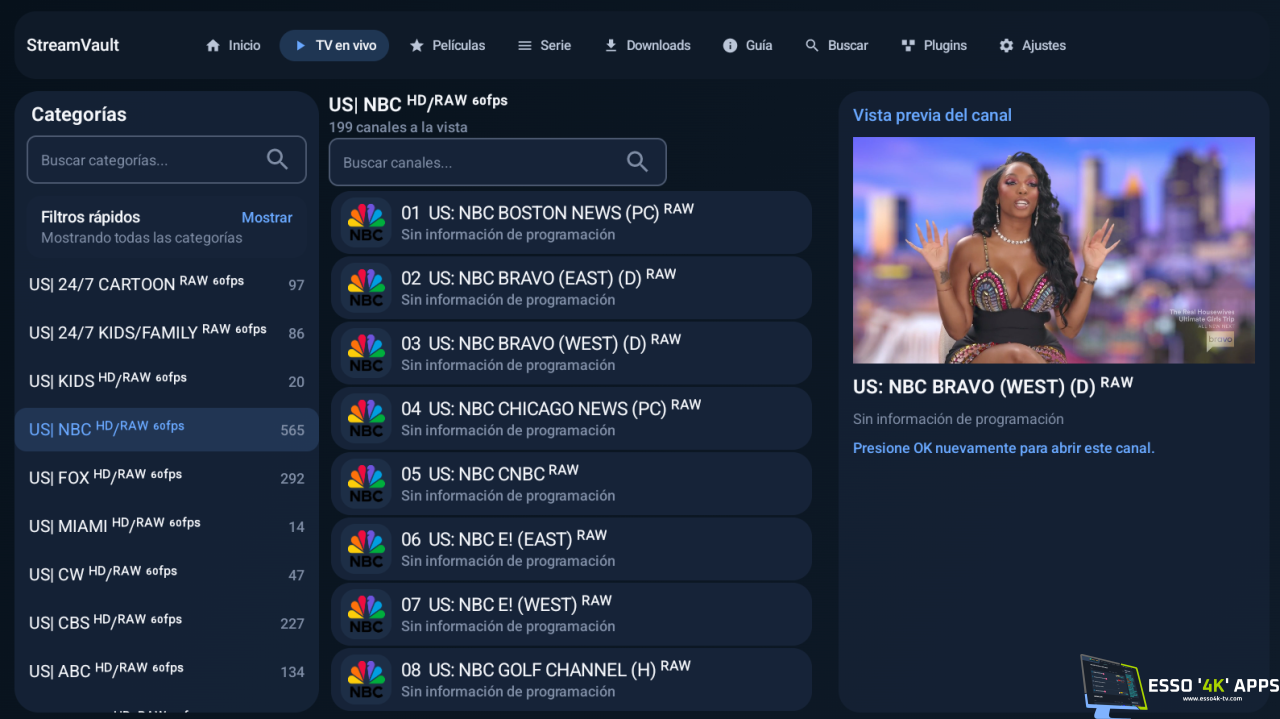The image size is (1280, 719).
Task: Click the list icon beside Serie
Action: pos(525,45)
